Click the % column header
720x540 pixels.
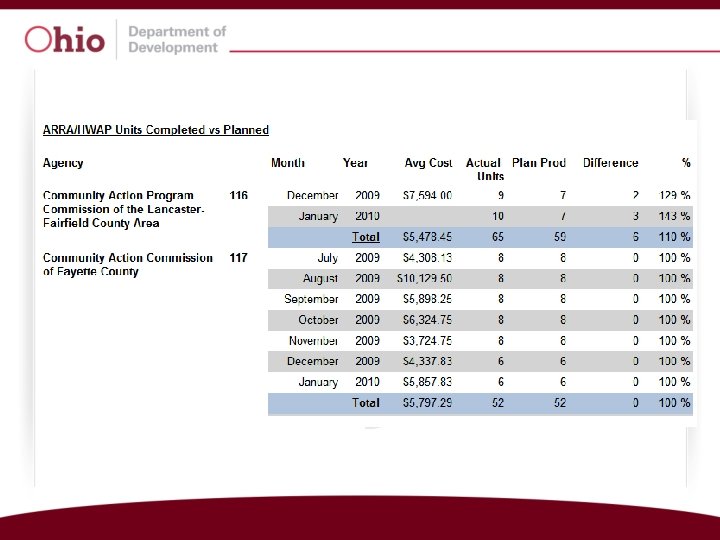[686, 163]
